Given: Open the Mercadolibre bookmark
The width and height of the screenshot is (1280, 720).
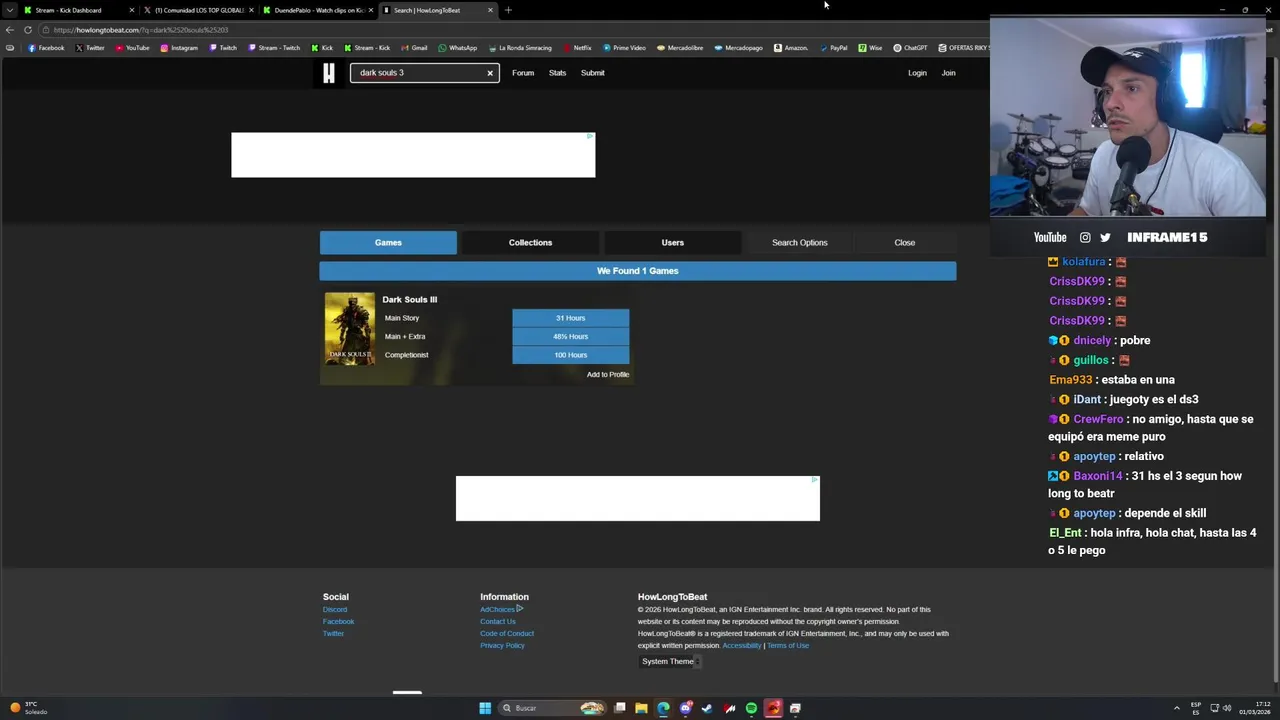Looking at the screenshot, I should point(680,48).
